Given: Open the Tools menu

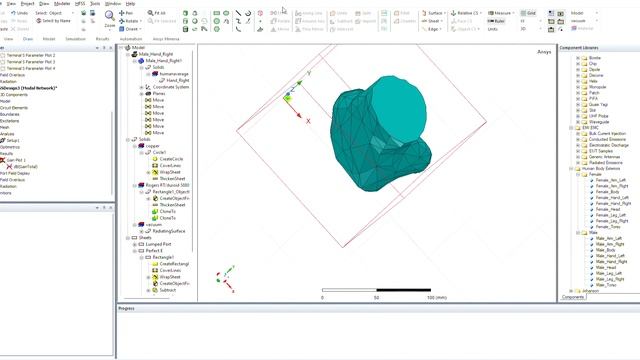Looking at the screenshot, I should (95, 4).
